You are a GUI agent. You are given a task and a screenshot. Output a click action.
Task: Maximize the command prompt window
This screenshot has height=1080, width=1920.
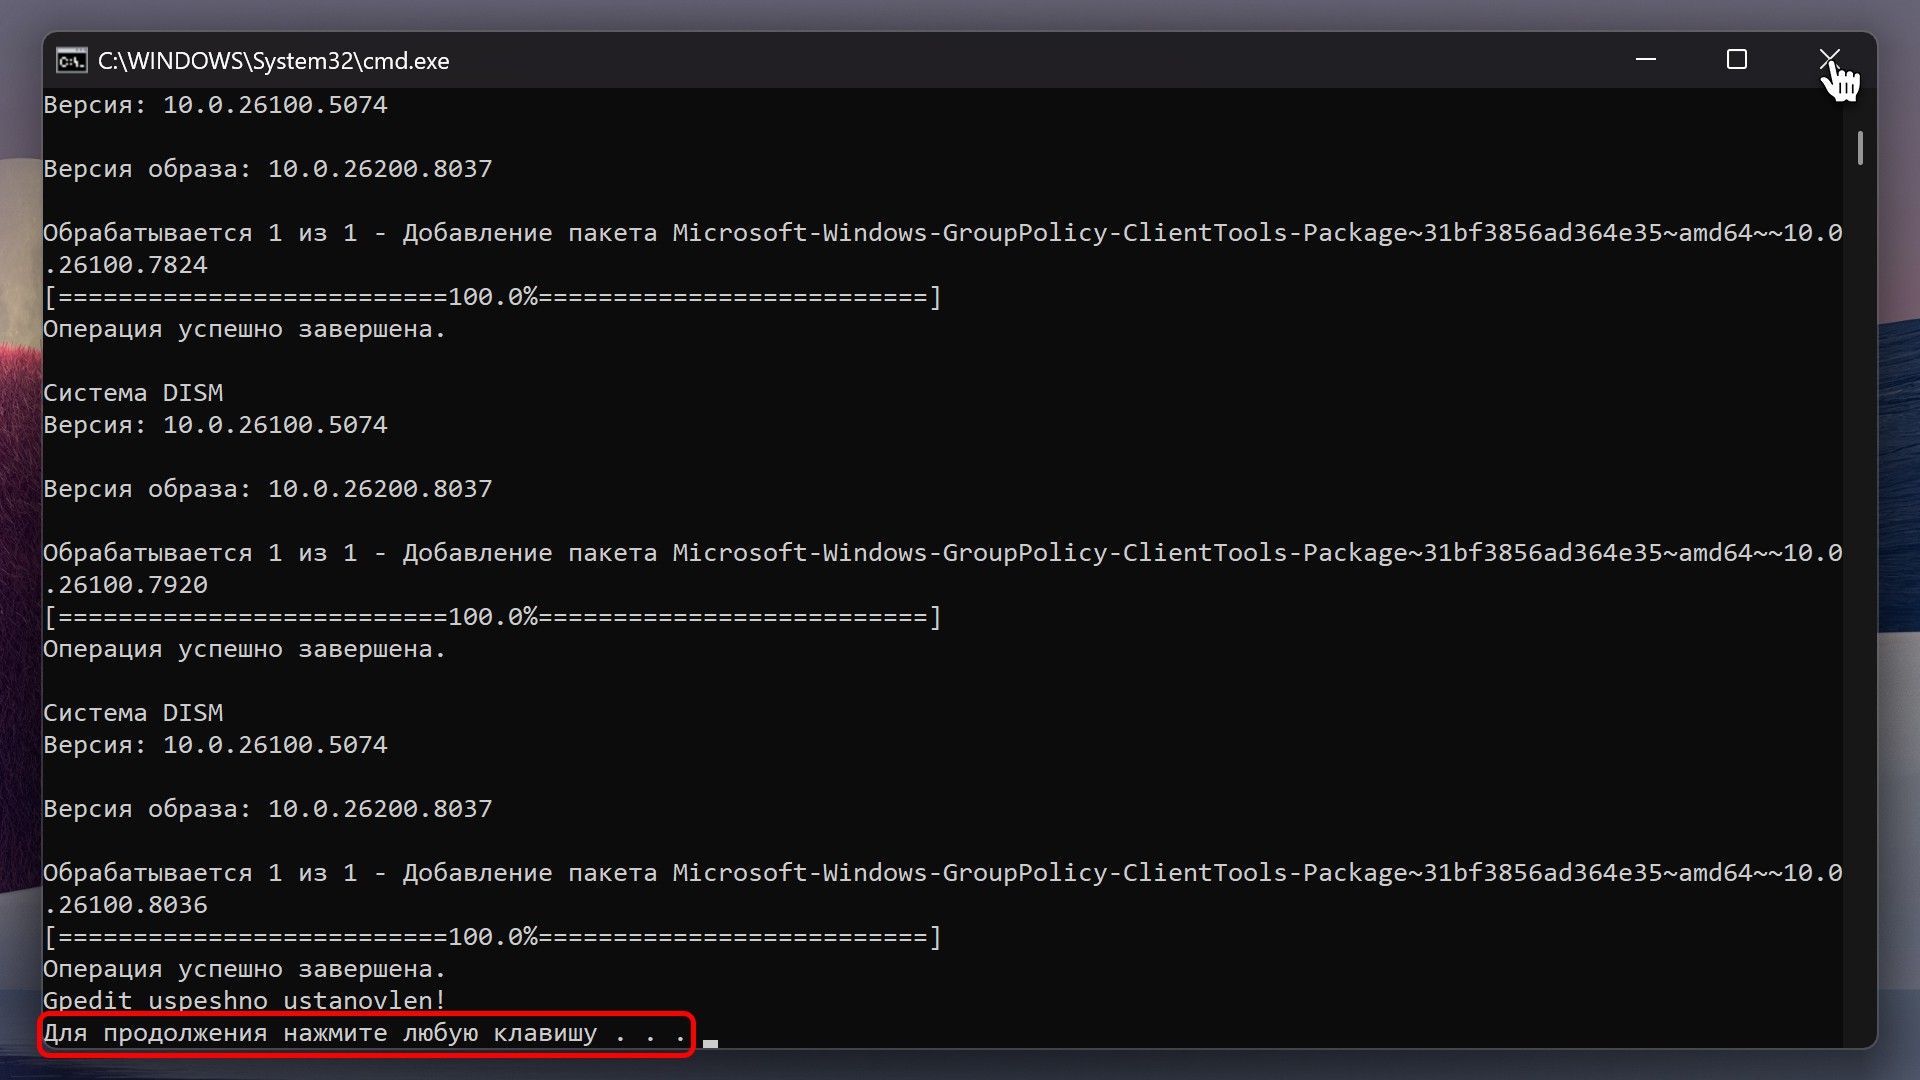click(x=1736, y=60)
